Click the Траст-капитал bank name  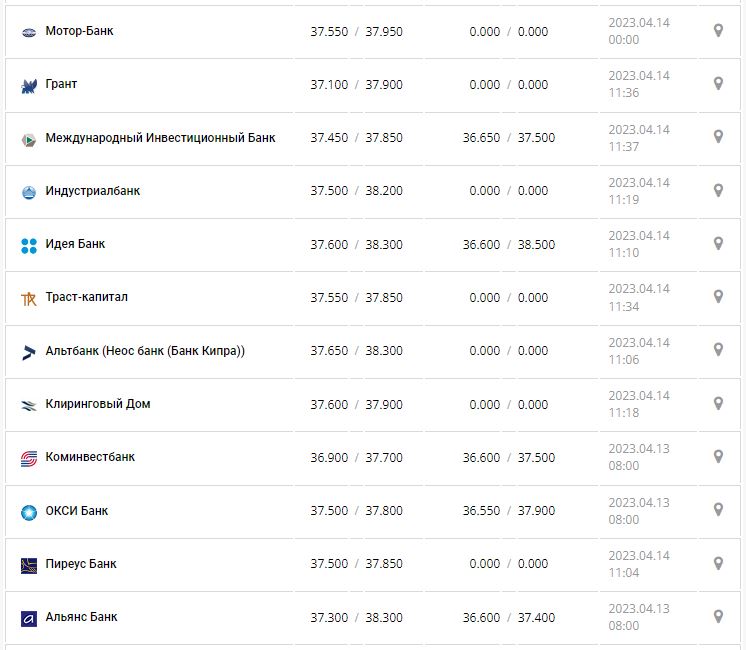87,297
